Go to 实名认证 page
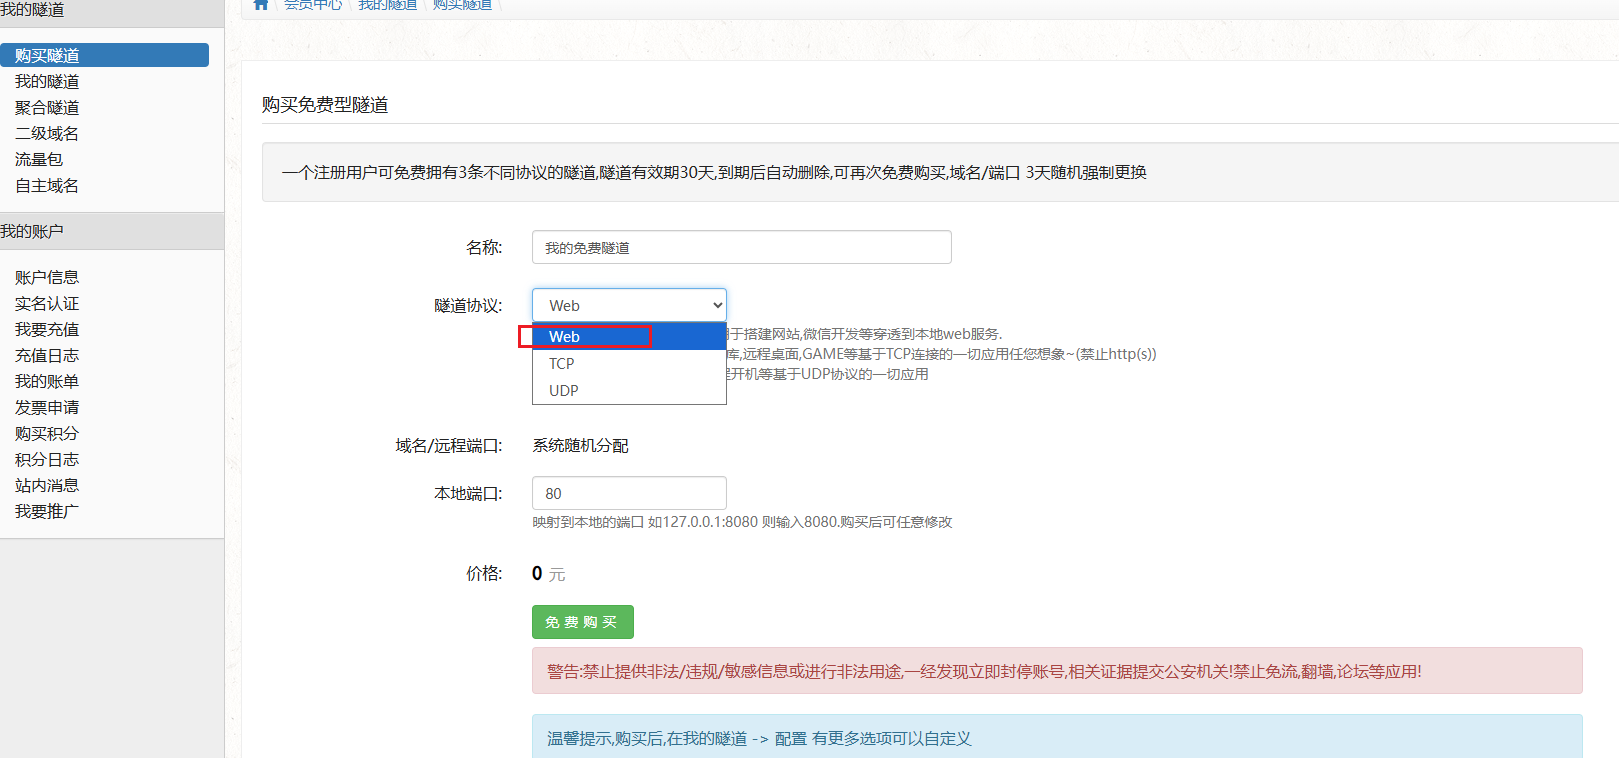Screen dimensions: 1619x758 click(x=47, y=303)
